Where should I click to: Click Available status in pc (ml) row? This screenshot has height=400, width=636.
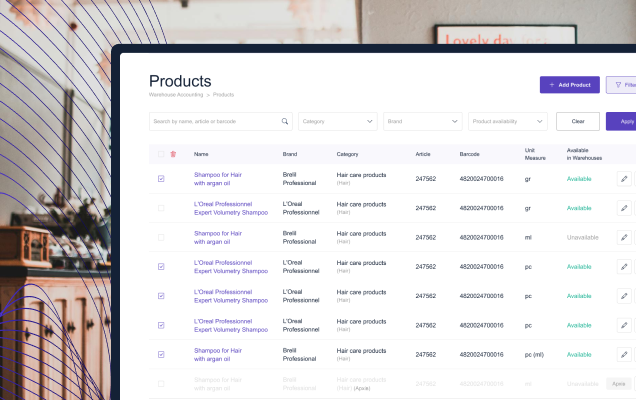[579, 355]
